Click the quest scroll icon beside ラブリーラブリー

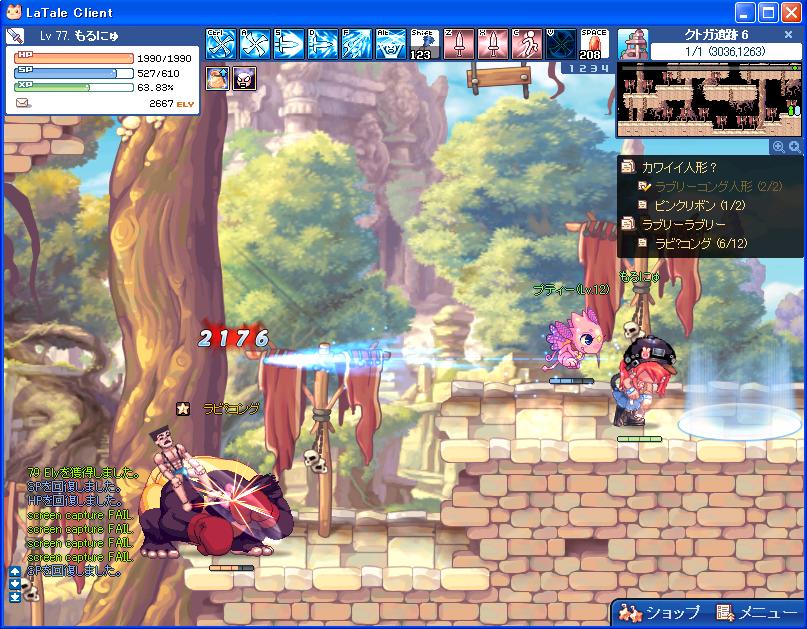click(628, 224)
